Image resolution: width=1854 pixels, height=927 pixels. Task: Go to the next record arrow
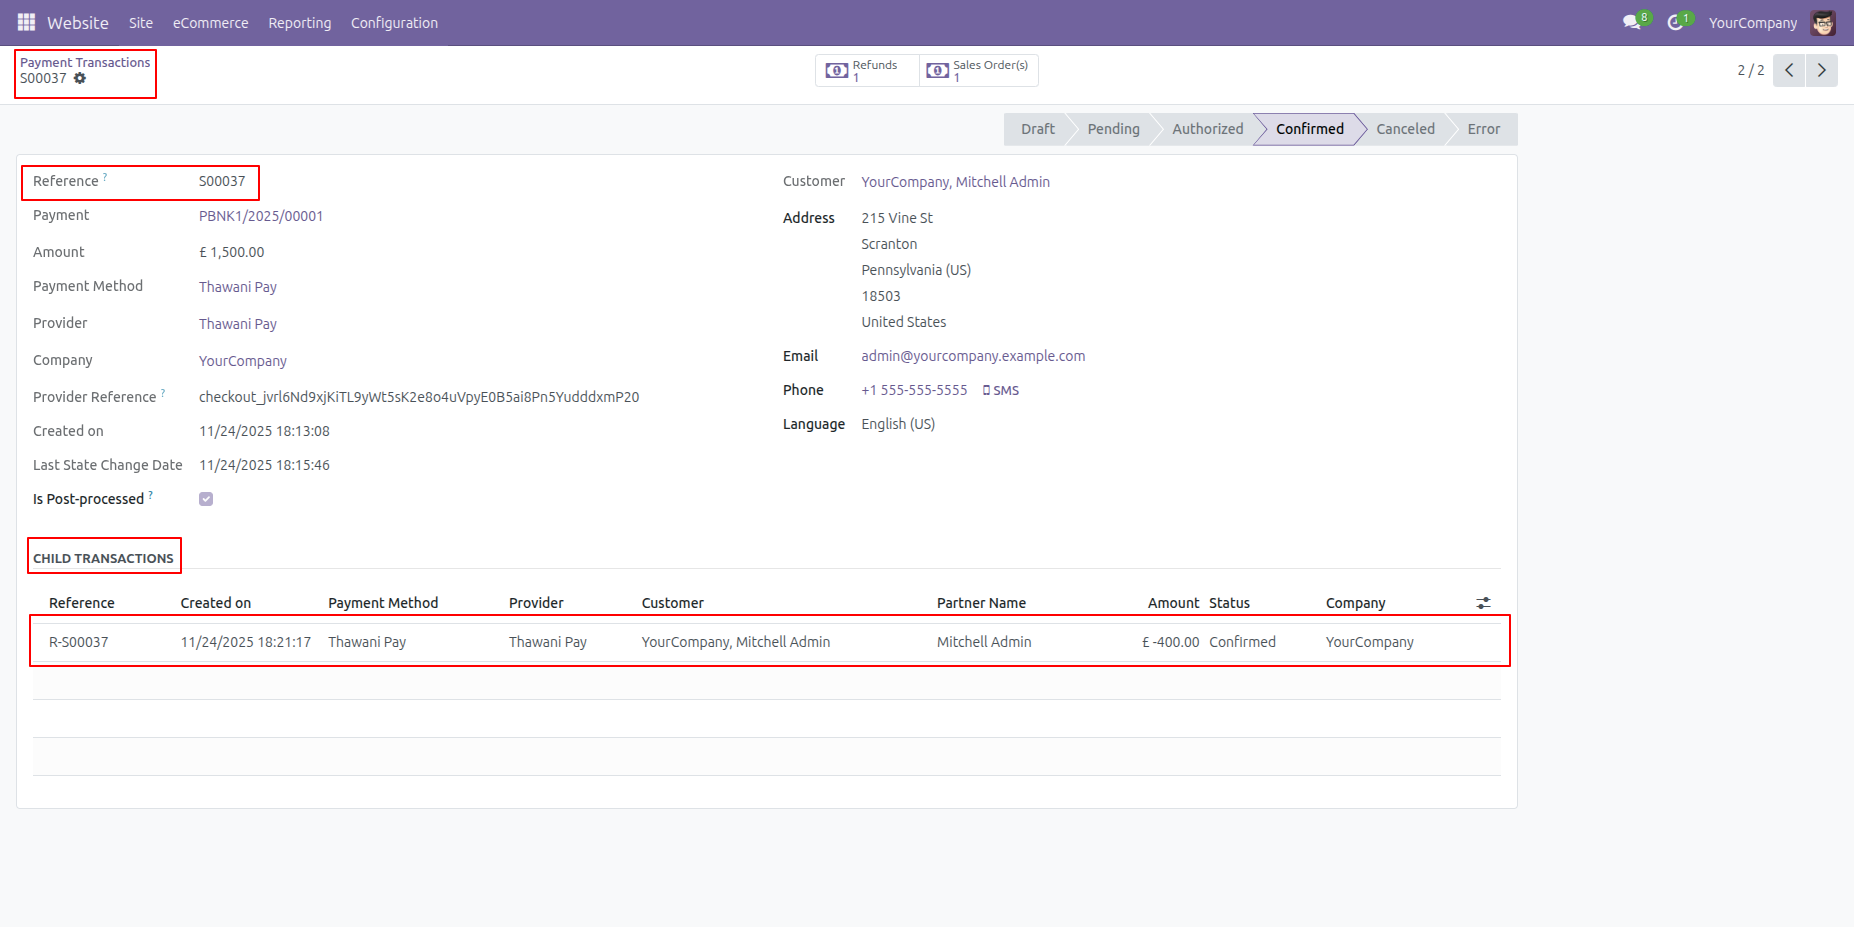pyautogui.click(x=1821, y=70)
